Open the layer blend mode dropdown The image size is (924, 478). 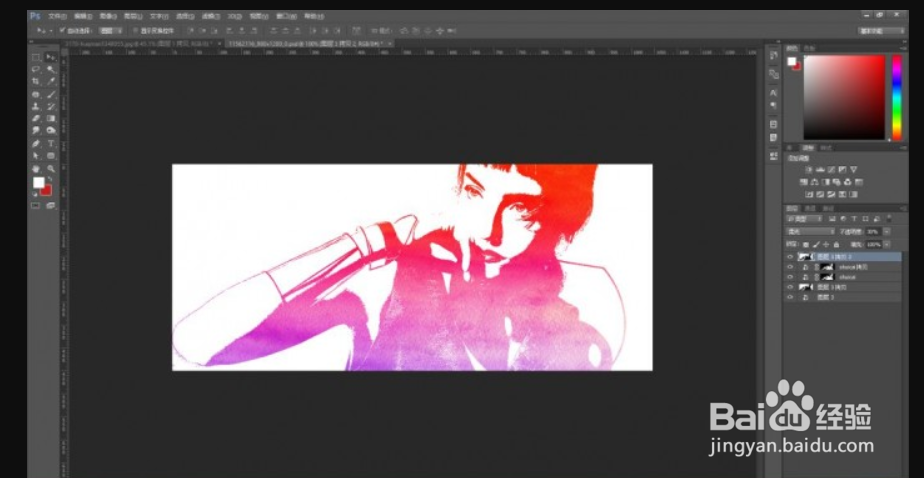(811, 232)
